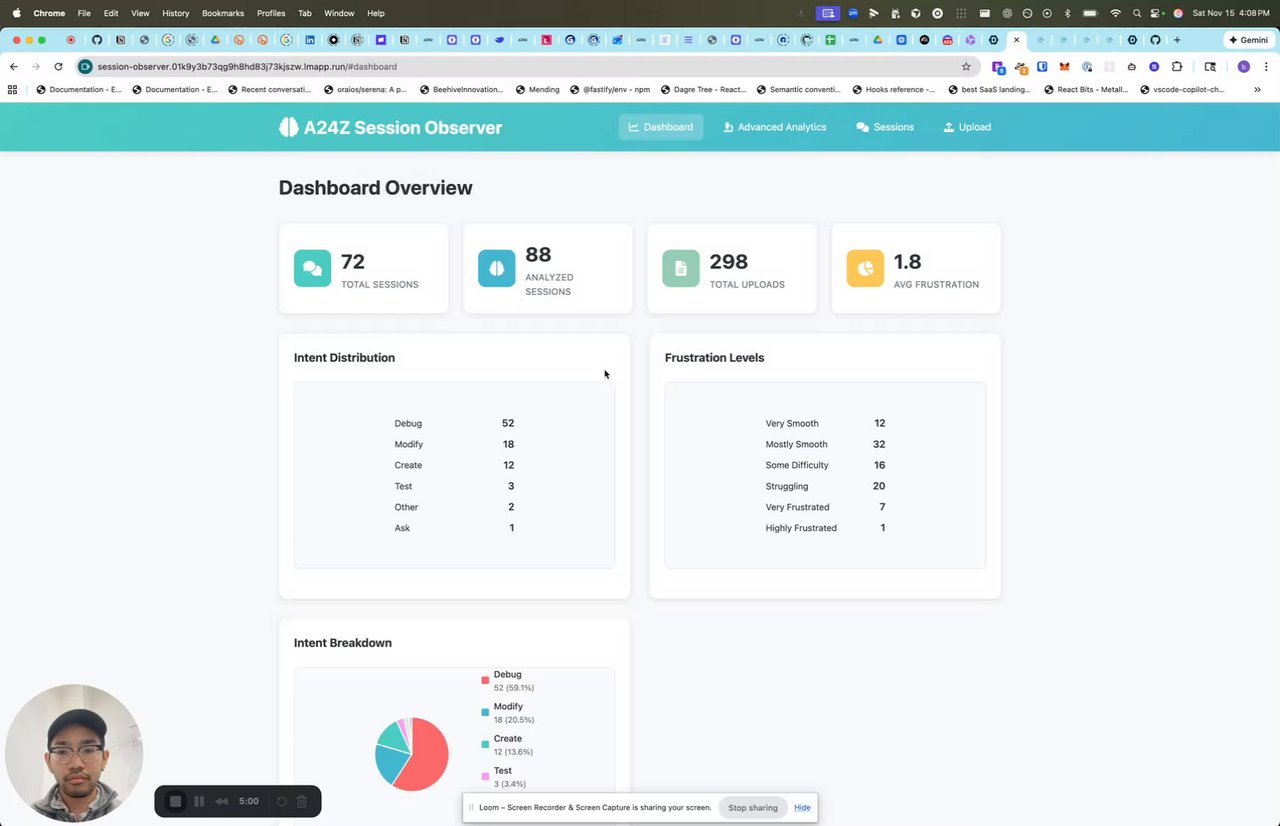This screenshot has width=1280, height=826.
Task: Bookmark this page with star icon
Action: tap(966, 66)
